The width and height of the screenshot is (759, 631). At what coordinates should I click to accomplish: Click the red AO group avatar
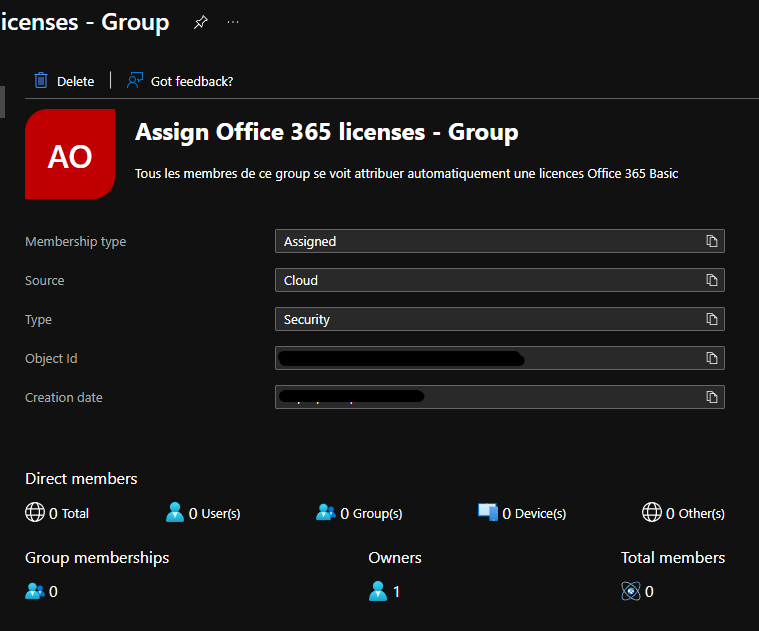click(70, 154)
